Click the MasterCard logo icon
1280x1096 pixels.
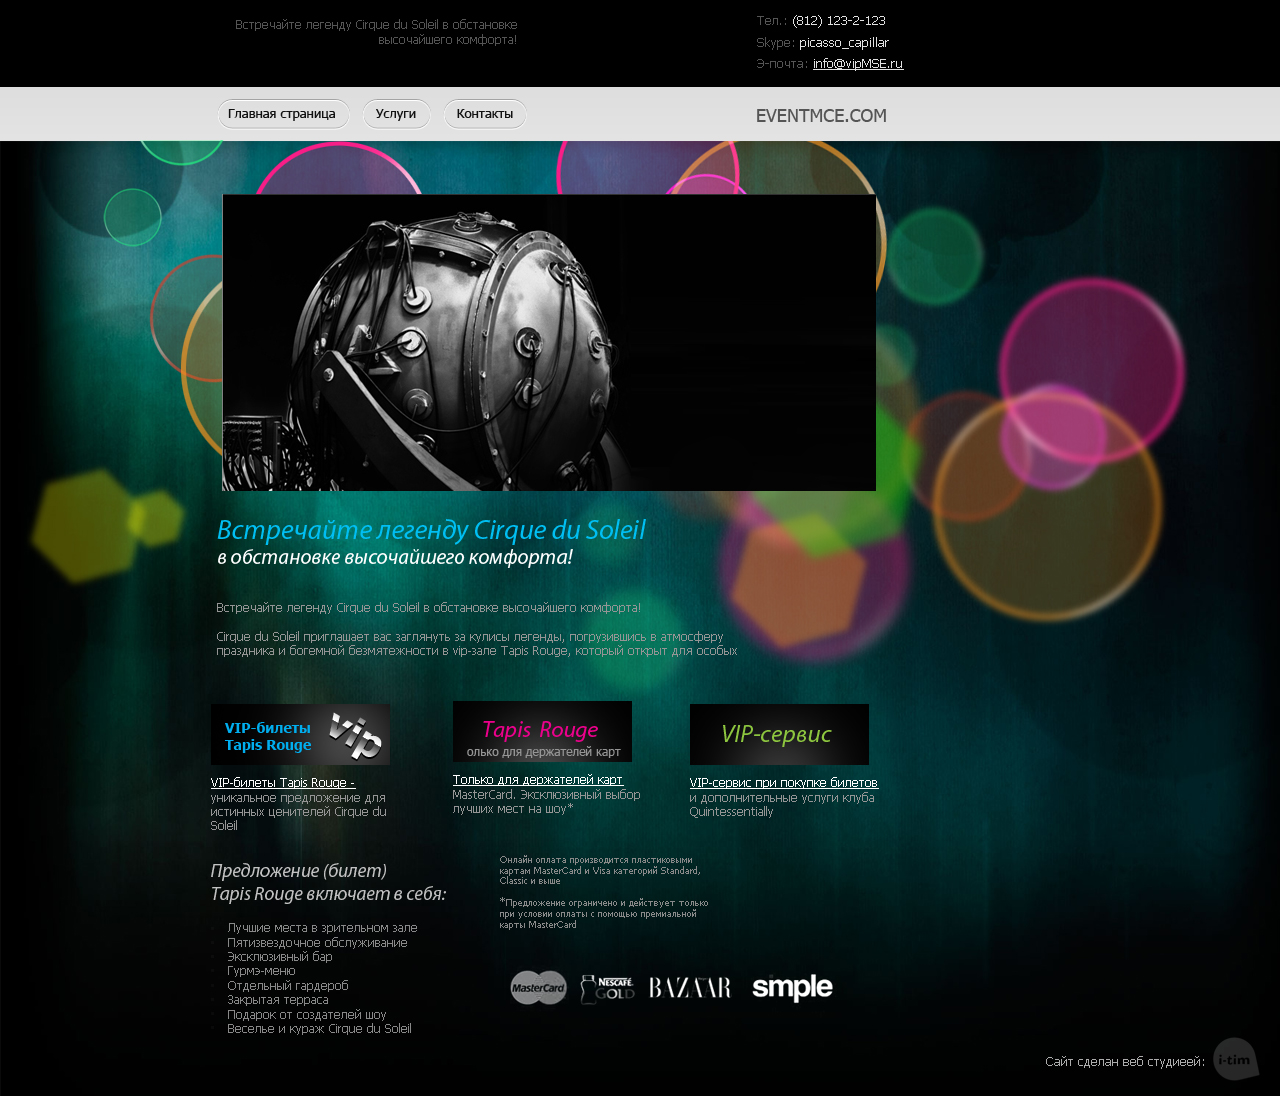point(539,988)
